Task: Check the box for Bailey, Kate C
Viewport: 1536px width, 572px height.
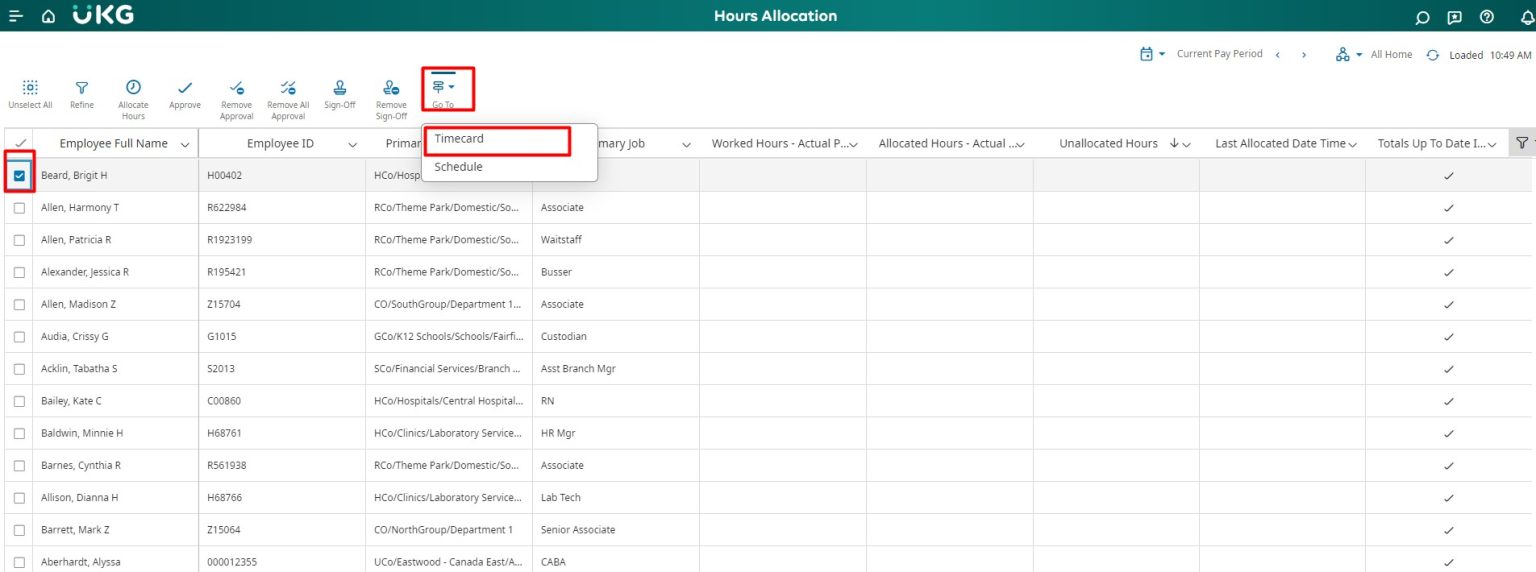Action: coord(20,401)
